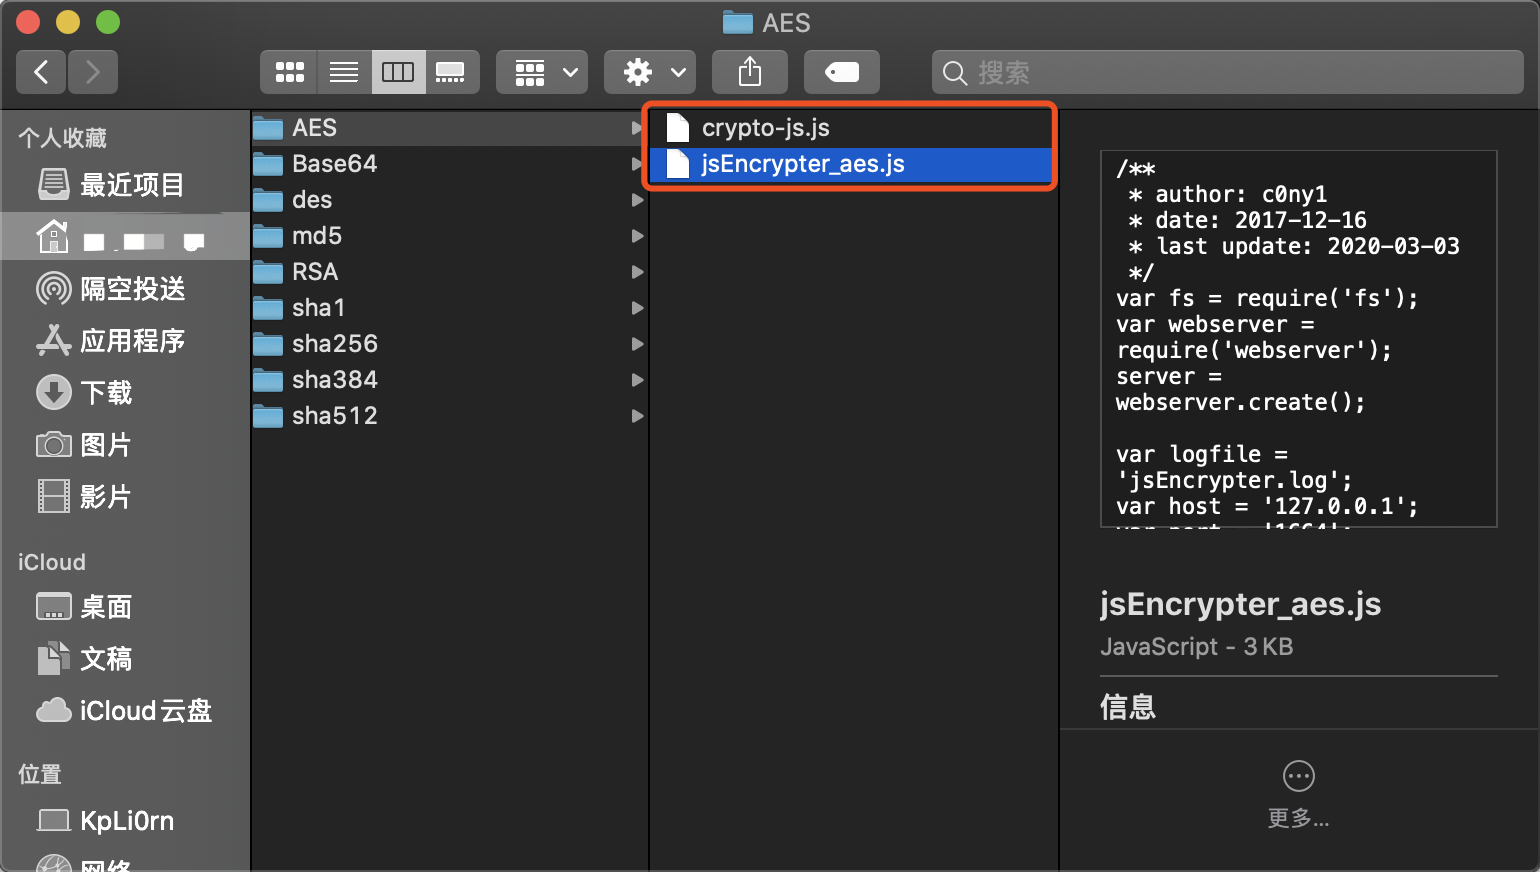
Task: Open 图片 folder in sidebar
Action: (x=125, y=445)
